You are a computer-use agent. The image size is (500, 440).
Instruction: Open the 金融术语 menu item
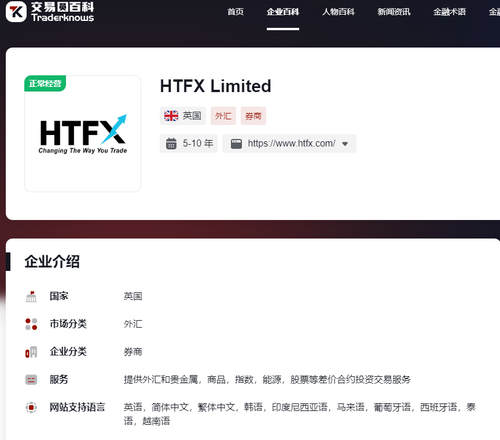point(449,12)
